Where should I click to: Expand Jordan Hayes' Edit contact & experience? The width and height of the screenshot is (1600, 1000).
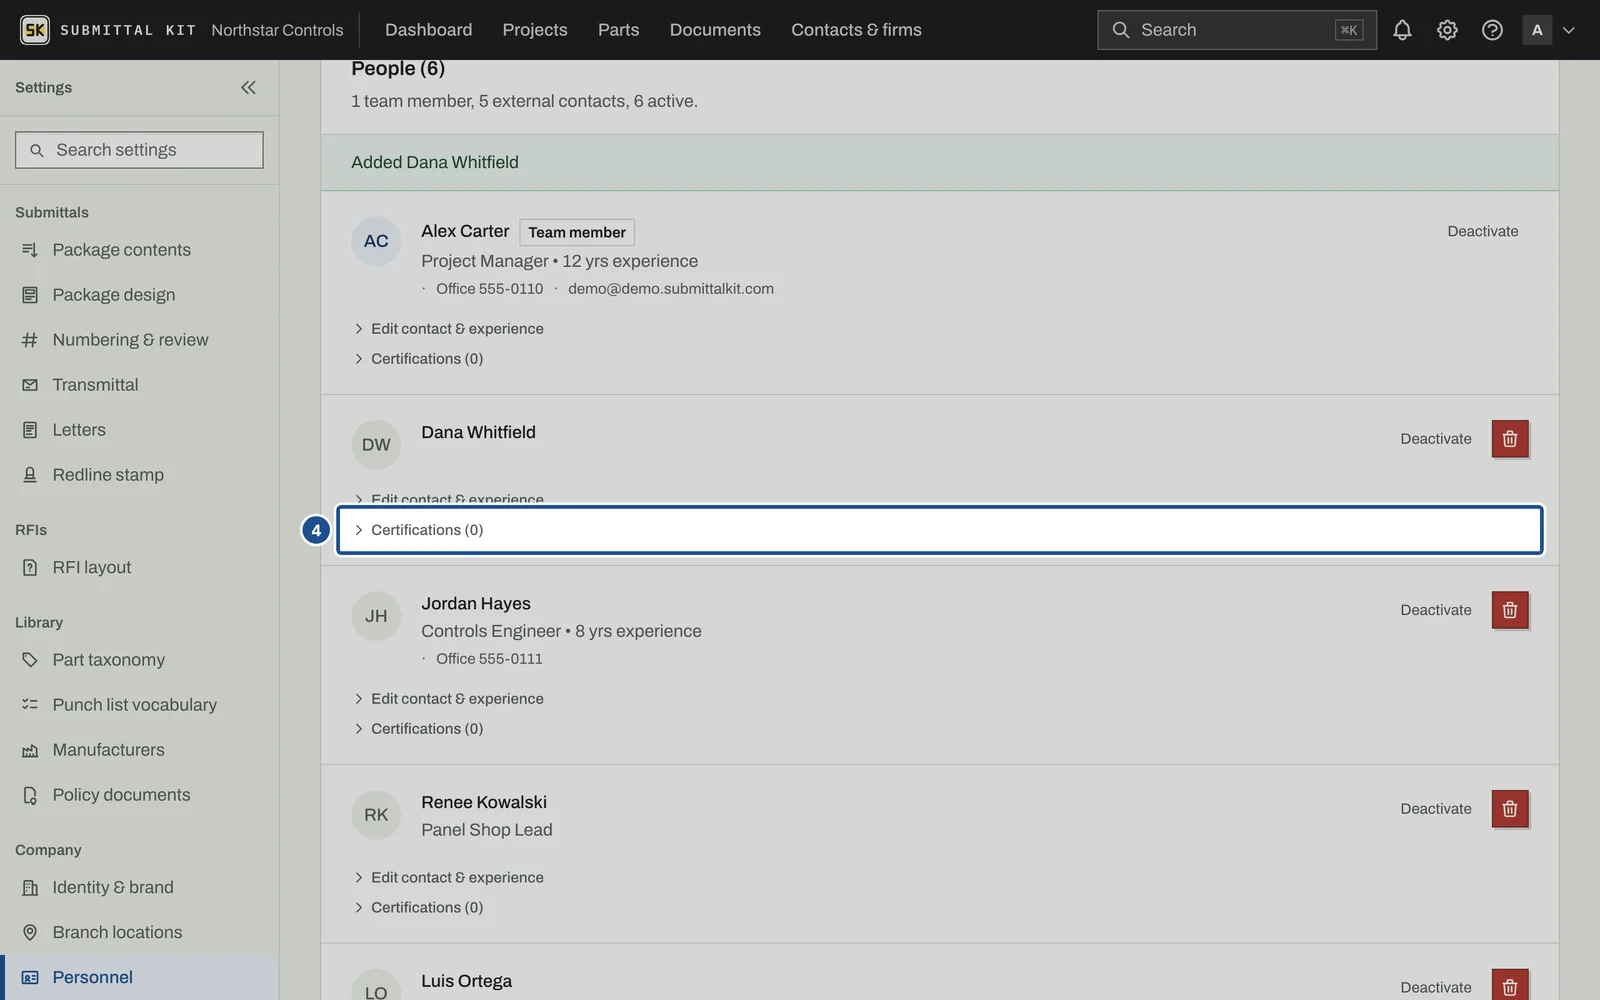[449, 699]
